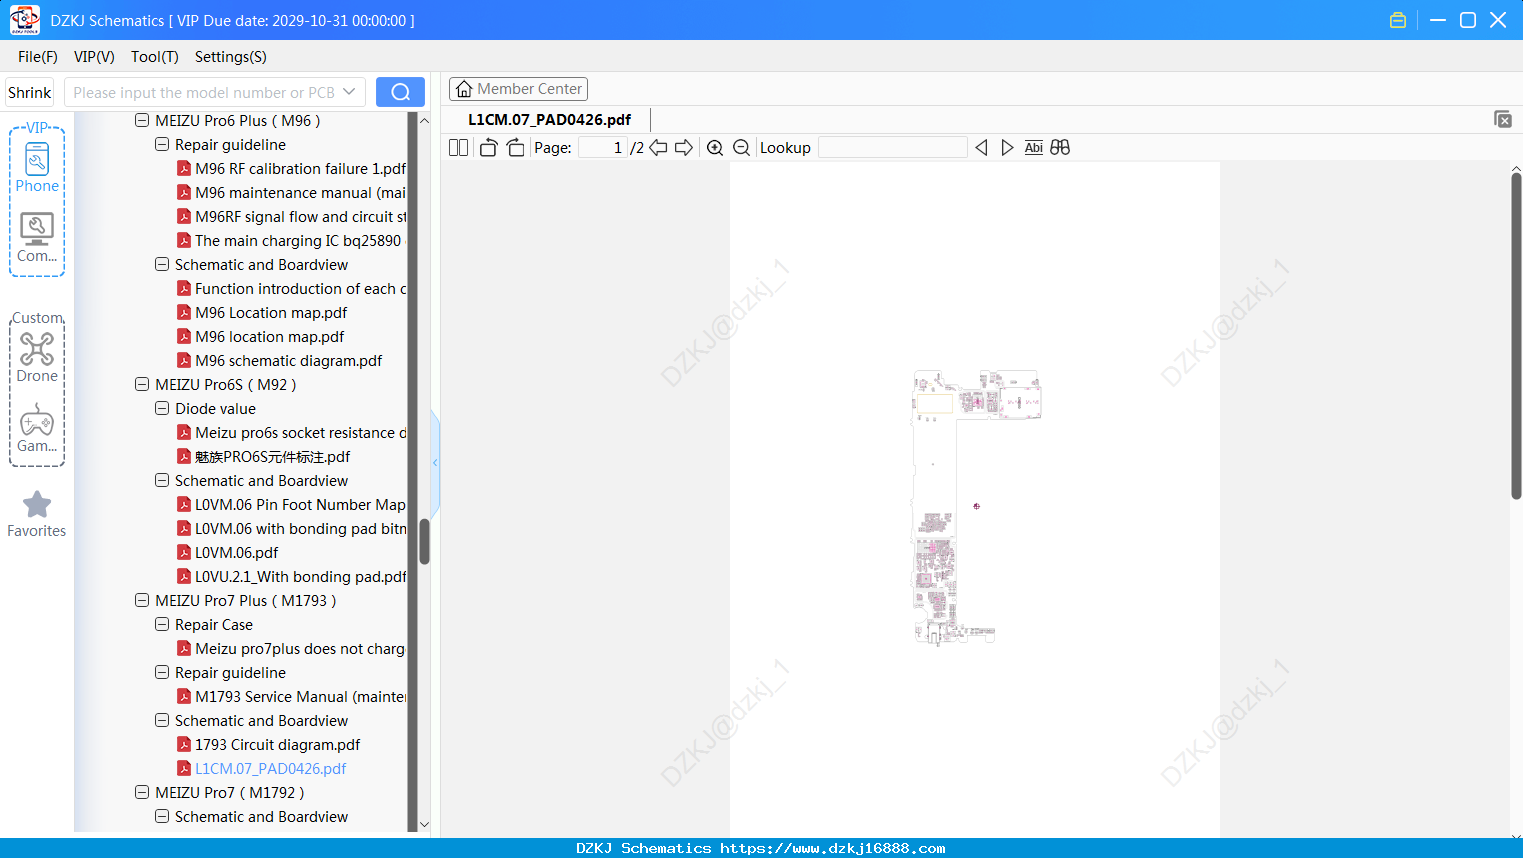Open the model number dropdown arrow
1523x858 pixels.
click(349, 92)
